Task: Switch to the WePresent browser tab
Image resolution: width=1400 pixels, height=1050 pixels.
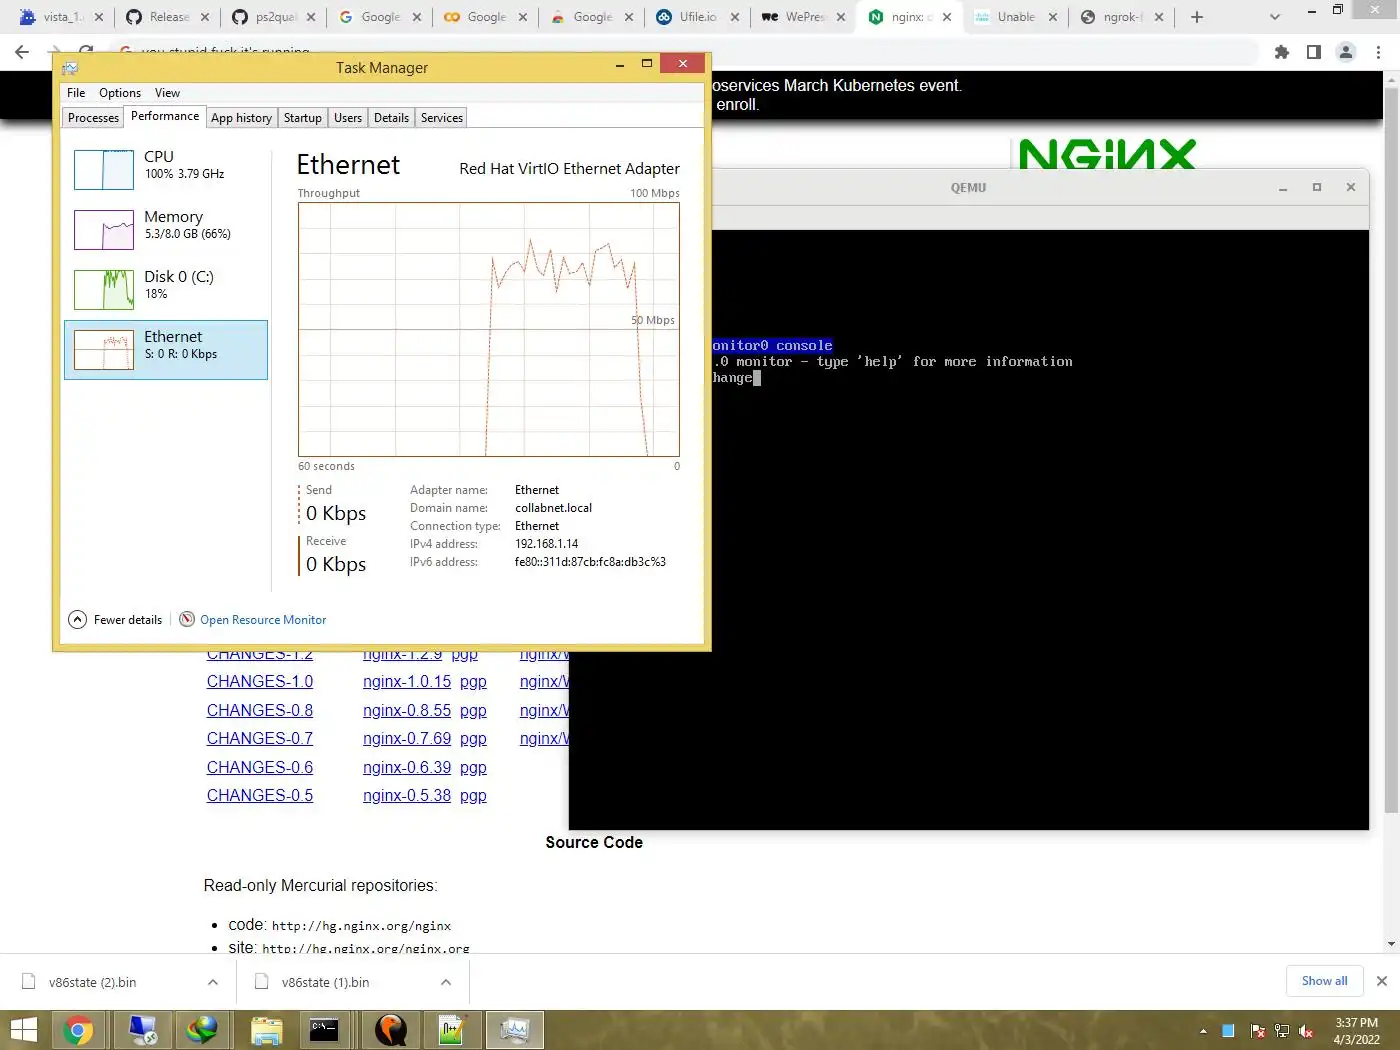Action: pyautogui.click(x=803, y=17)
